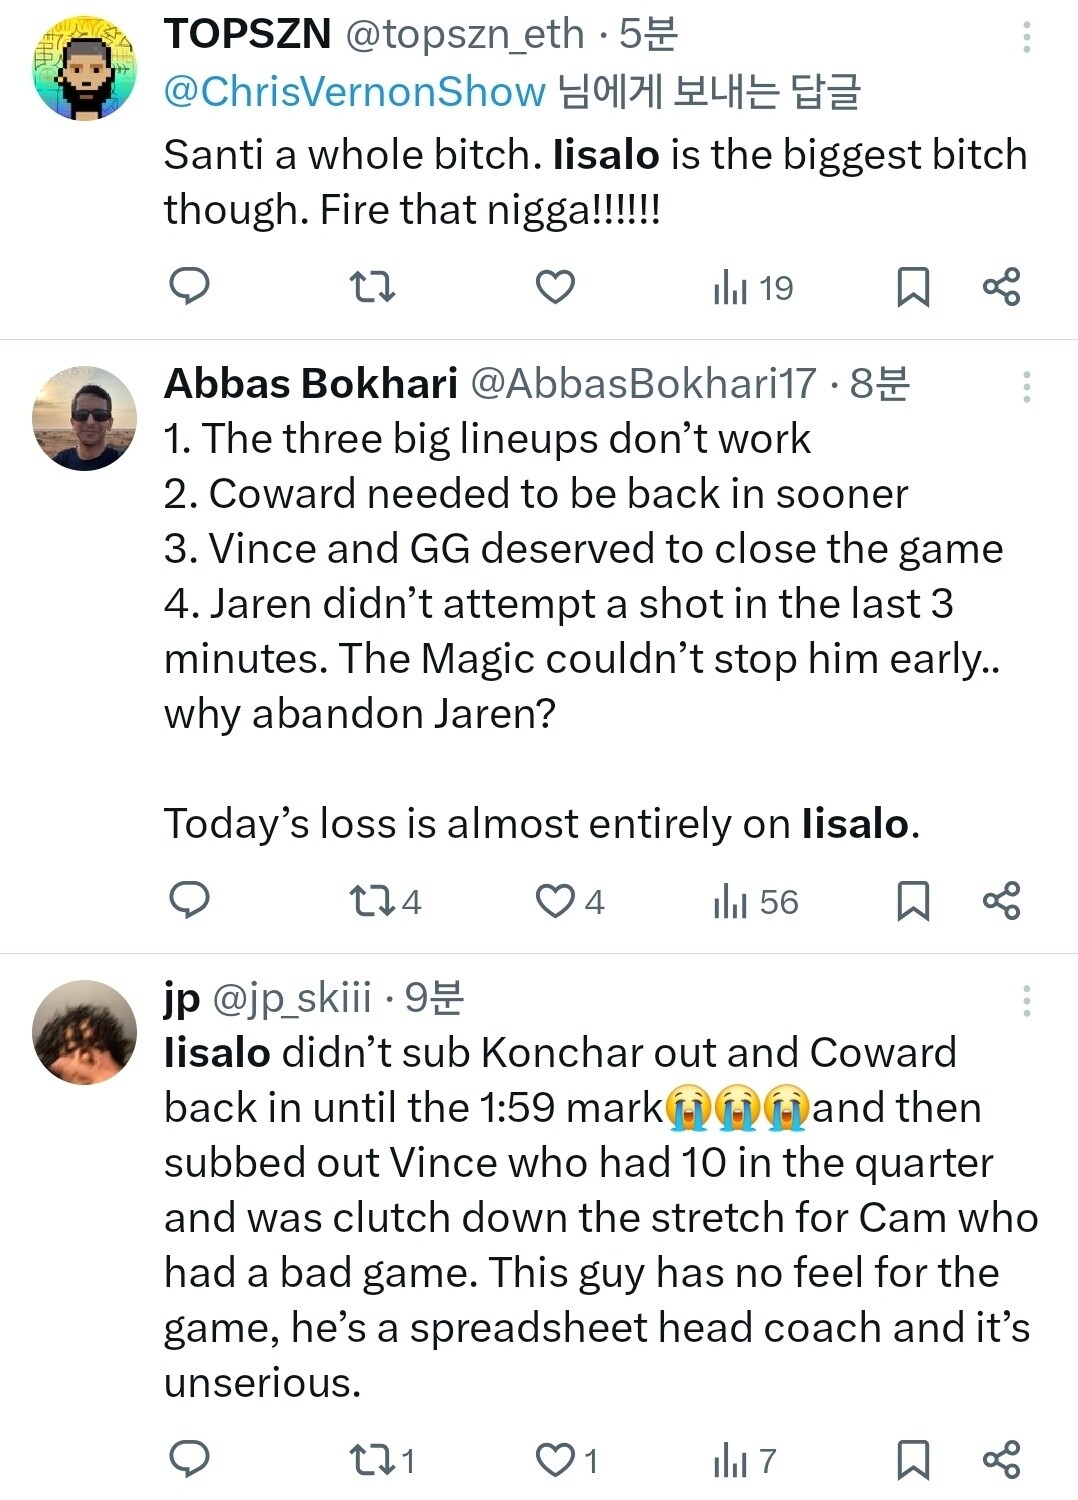Image resolution: width=1078 pixels, height=1500 pixels.
Task: Reply to TOPSZN's tweet
Action: pyautogui.click(x=189, y=287)
